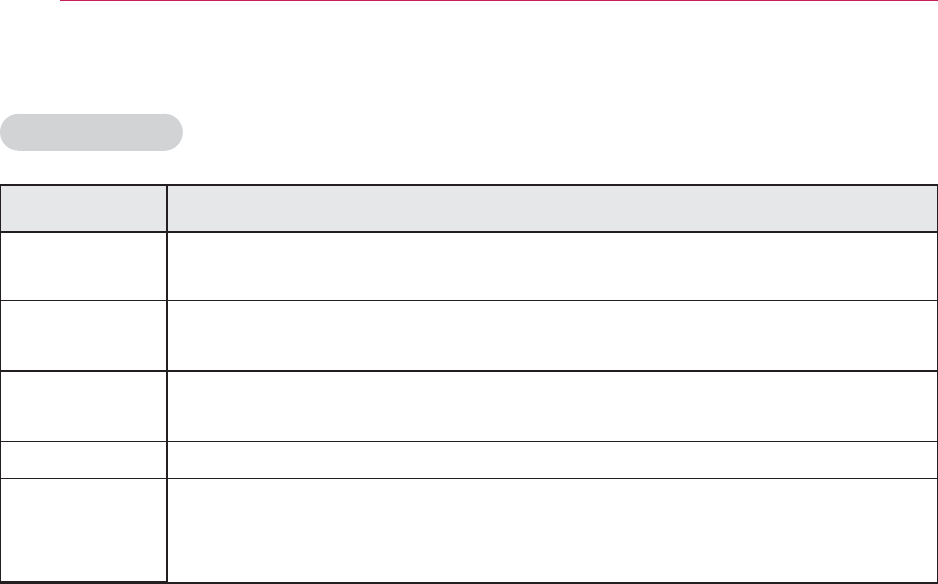This screenshot has width=938, height=584.
Task: Select the third body row's left cell
Action: (x=83, y=405)
